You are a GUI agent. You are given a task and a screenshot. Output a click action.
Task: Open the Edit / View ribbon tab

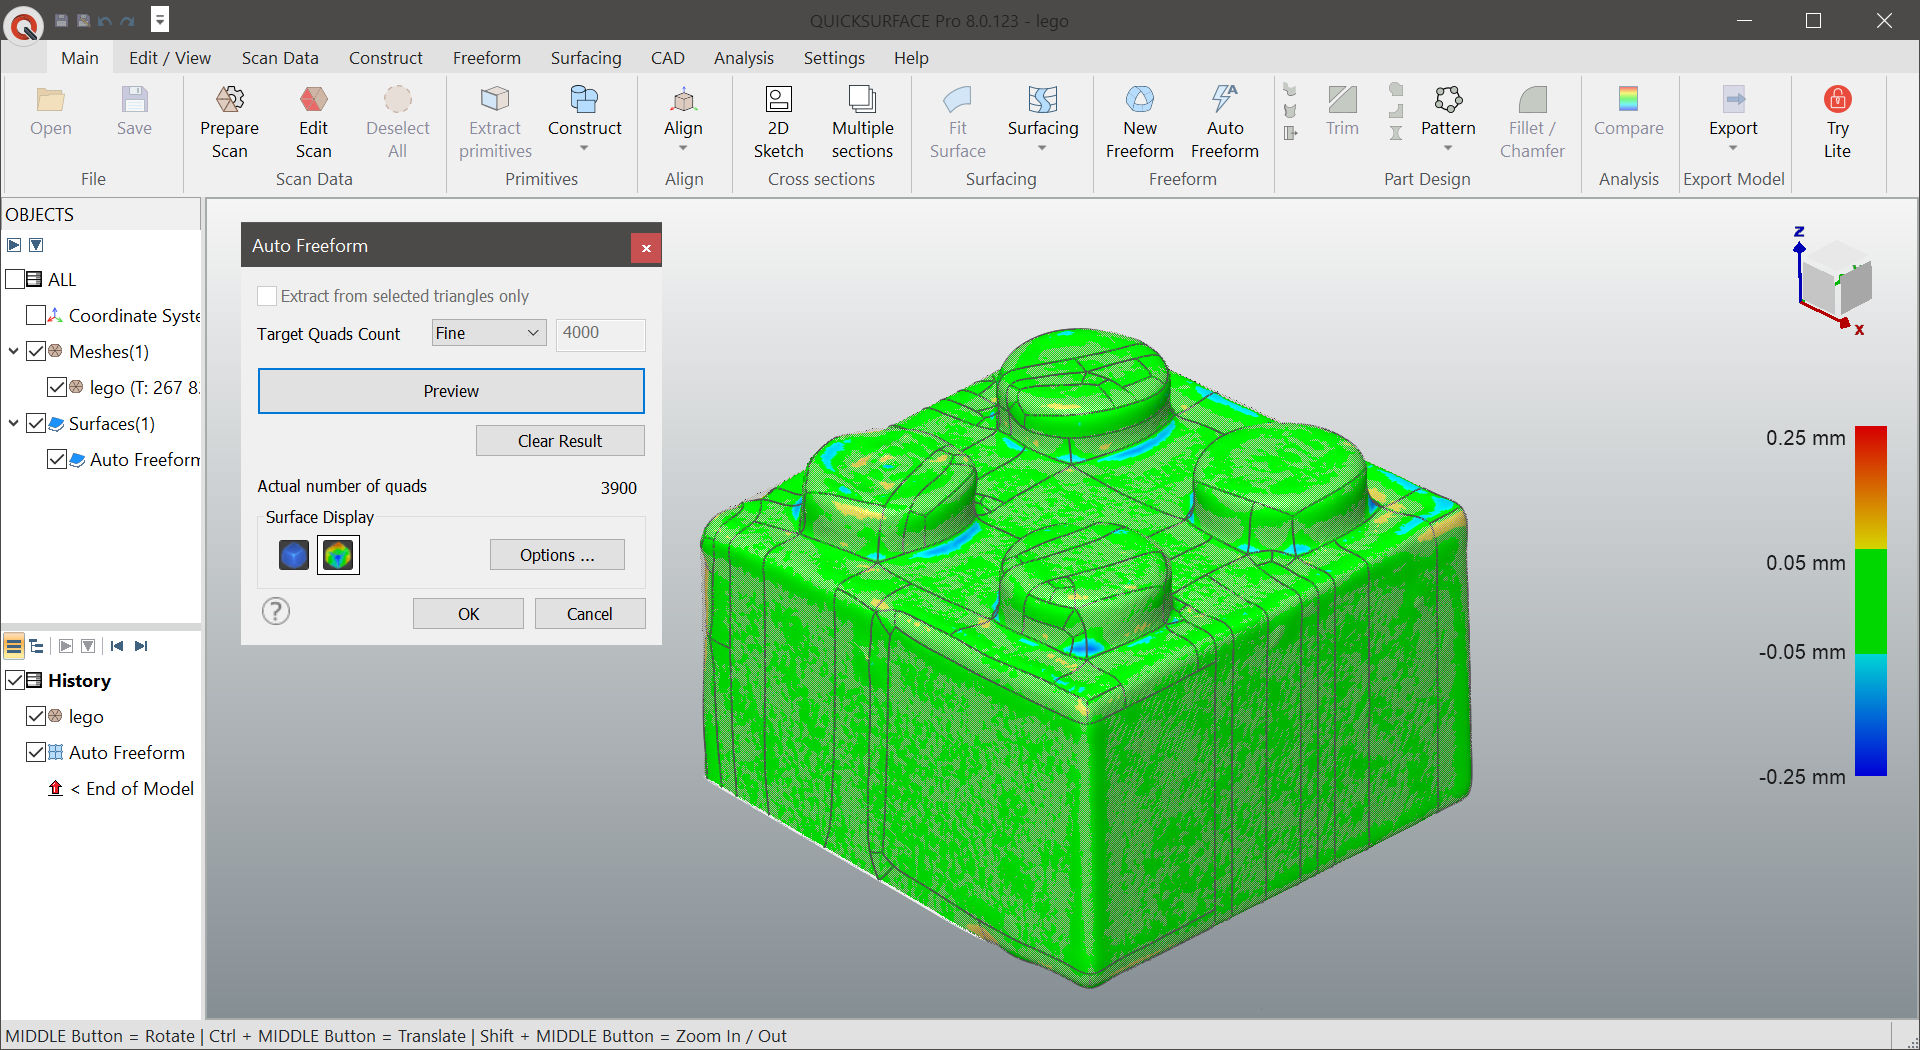tap(170, 58)
